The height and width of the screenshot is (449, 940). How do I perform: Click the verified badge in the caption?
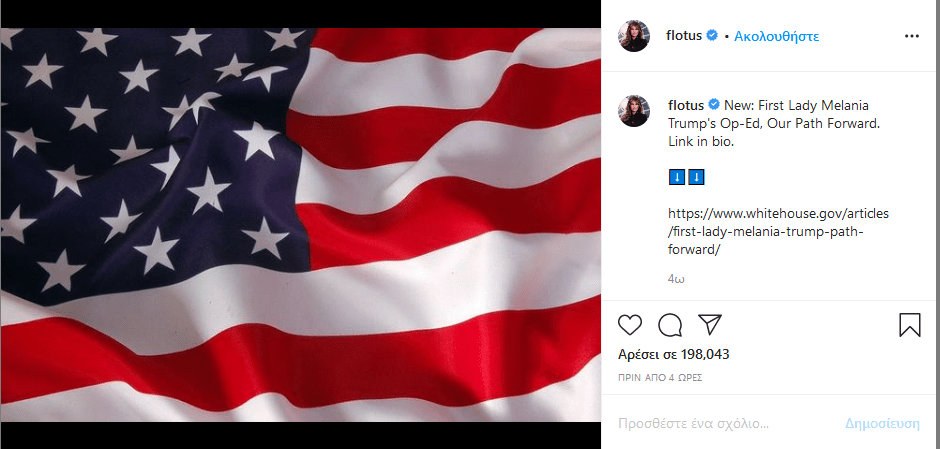click(714, 105)
